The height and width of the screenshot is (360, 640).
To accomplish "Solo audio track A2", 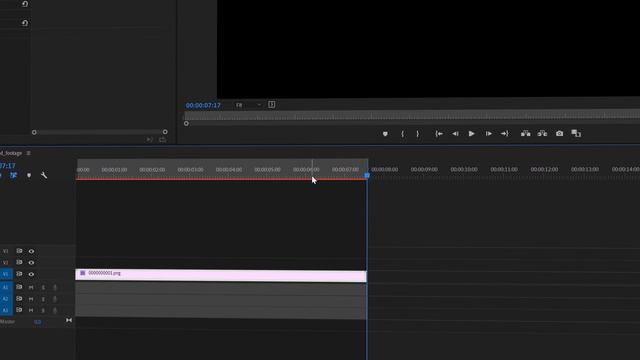I will point(43,299).
